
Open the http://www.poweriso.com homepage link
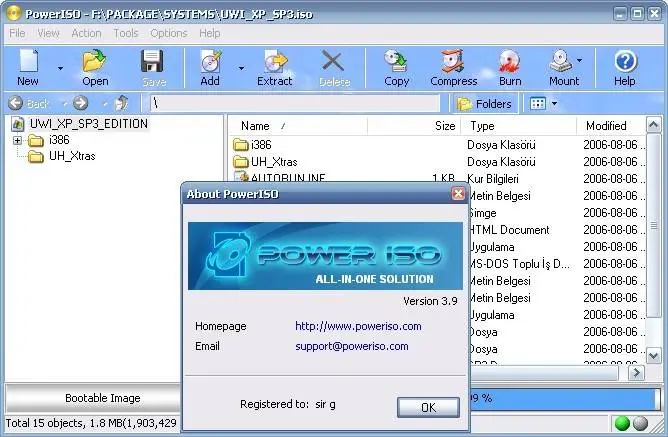358,326
